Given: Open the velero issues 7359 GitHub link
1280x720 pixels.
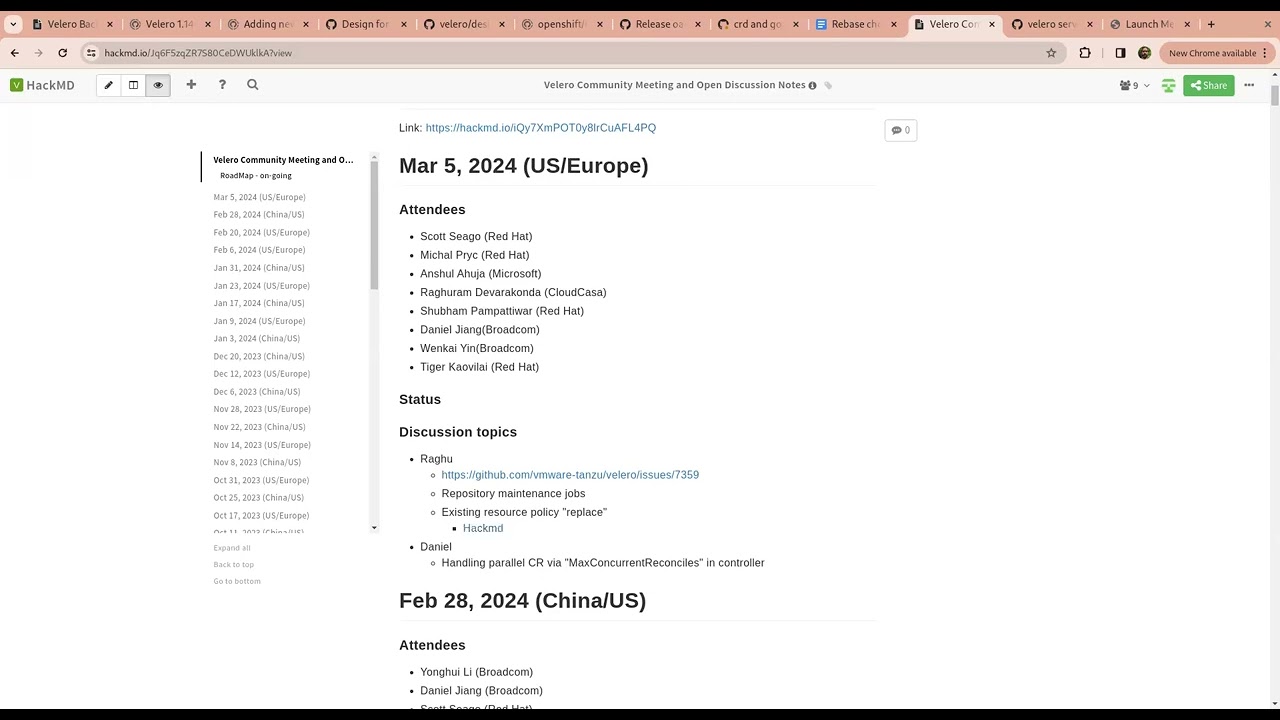Looking at the screenshot, I should click(x=570, y=475).
